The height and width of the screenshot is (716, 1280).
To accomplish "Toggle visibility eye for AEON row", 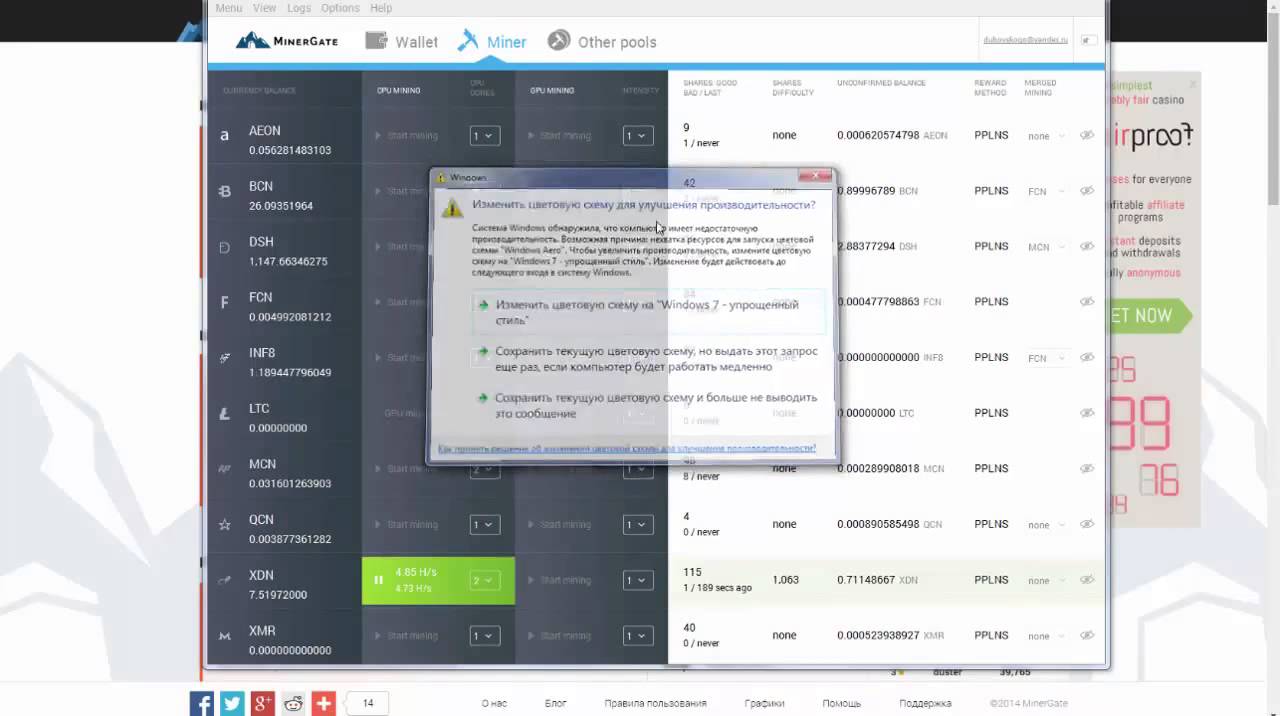I will point(1087,135).
